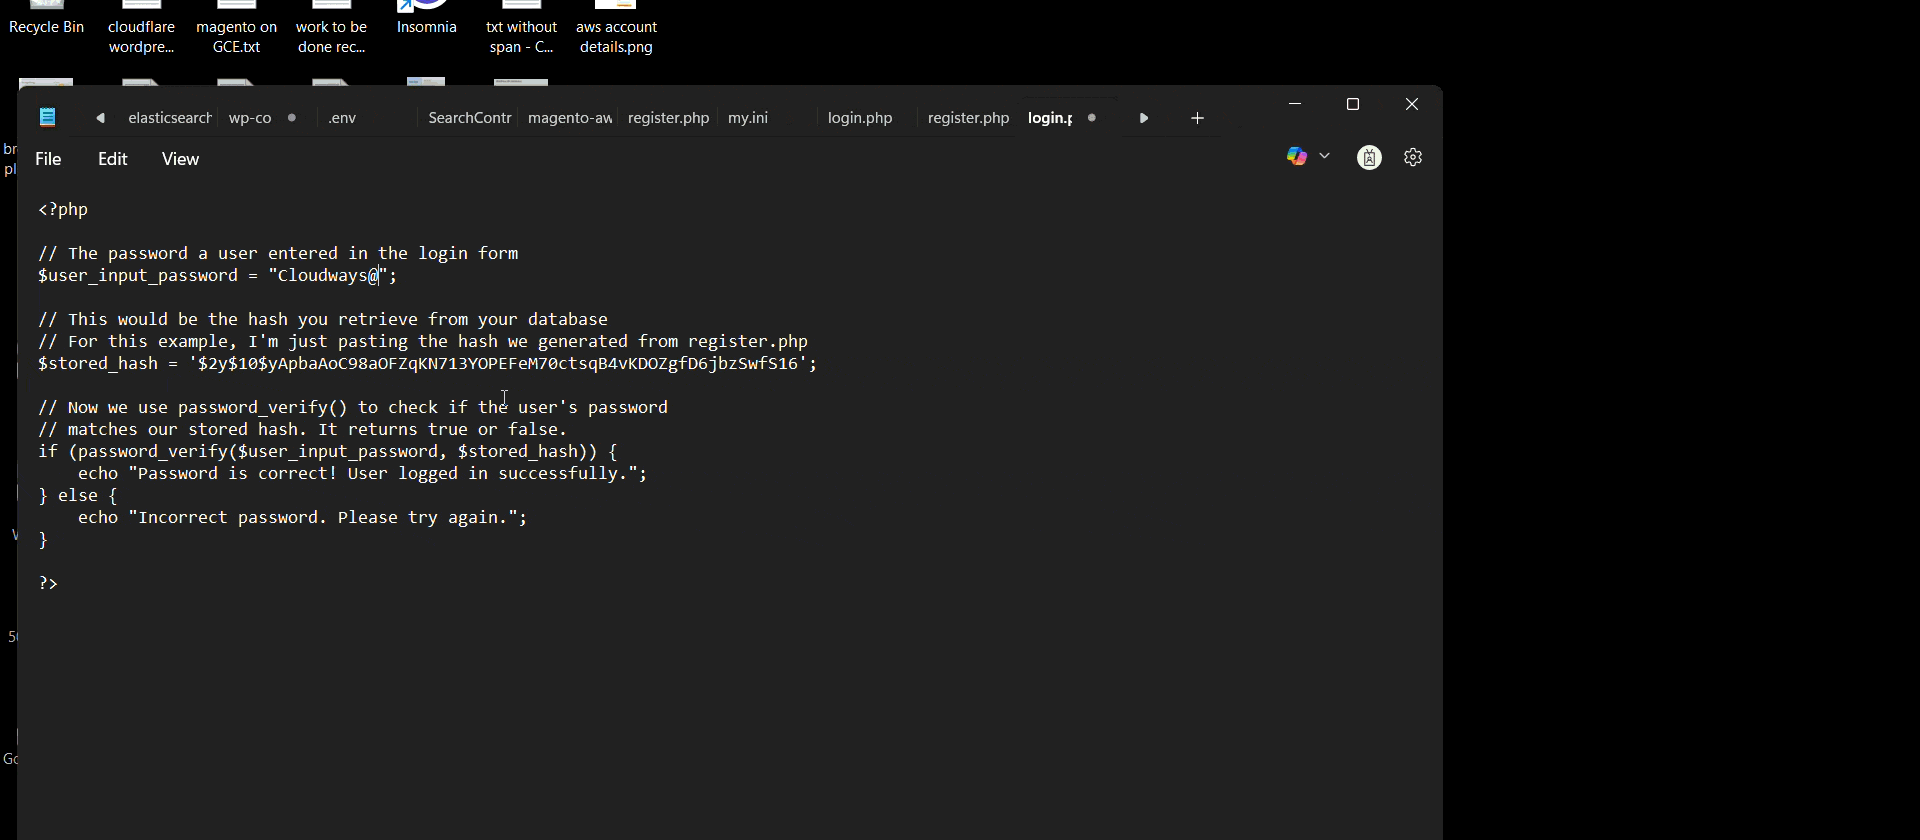The height and width of the screenshot is (840, 1920).
Task: Click the Notepad app icon in the title bar
Action: (x=47, y=118)
